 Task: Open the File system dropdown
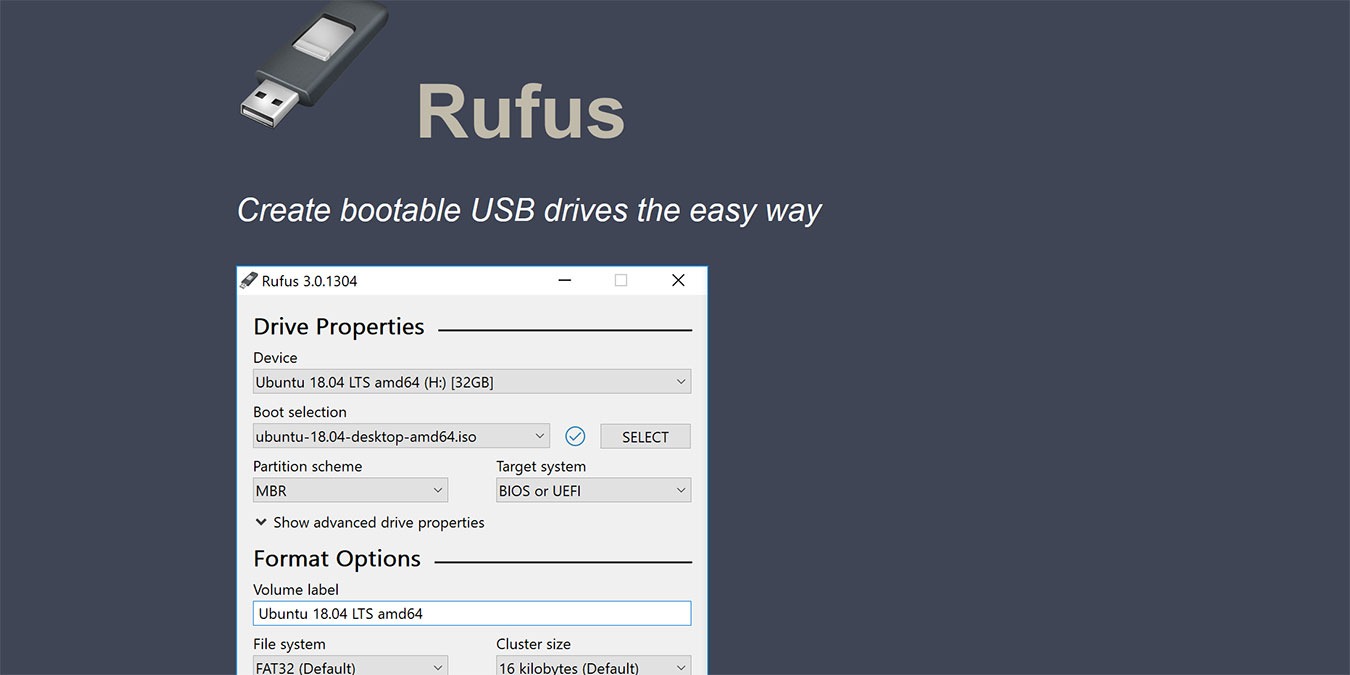pyautogui.click(x=350, y=665)
